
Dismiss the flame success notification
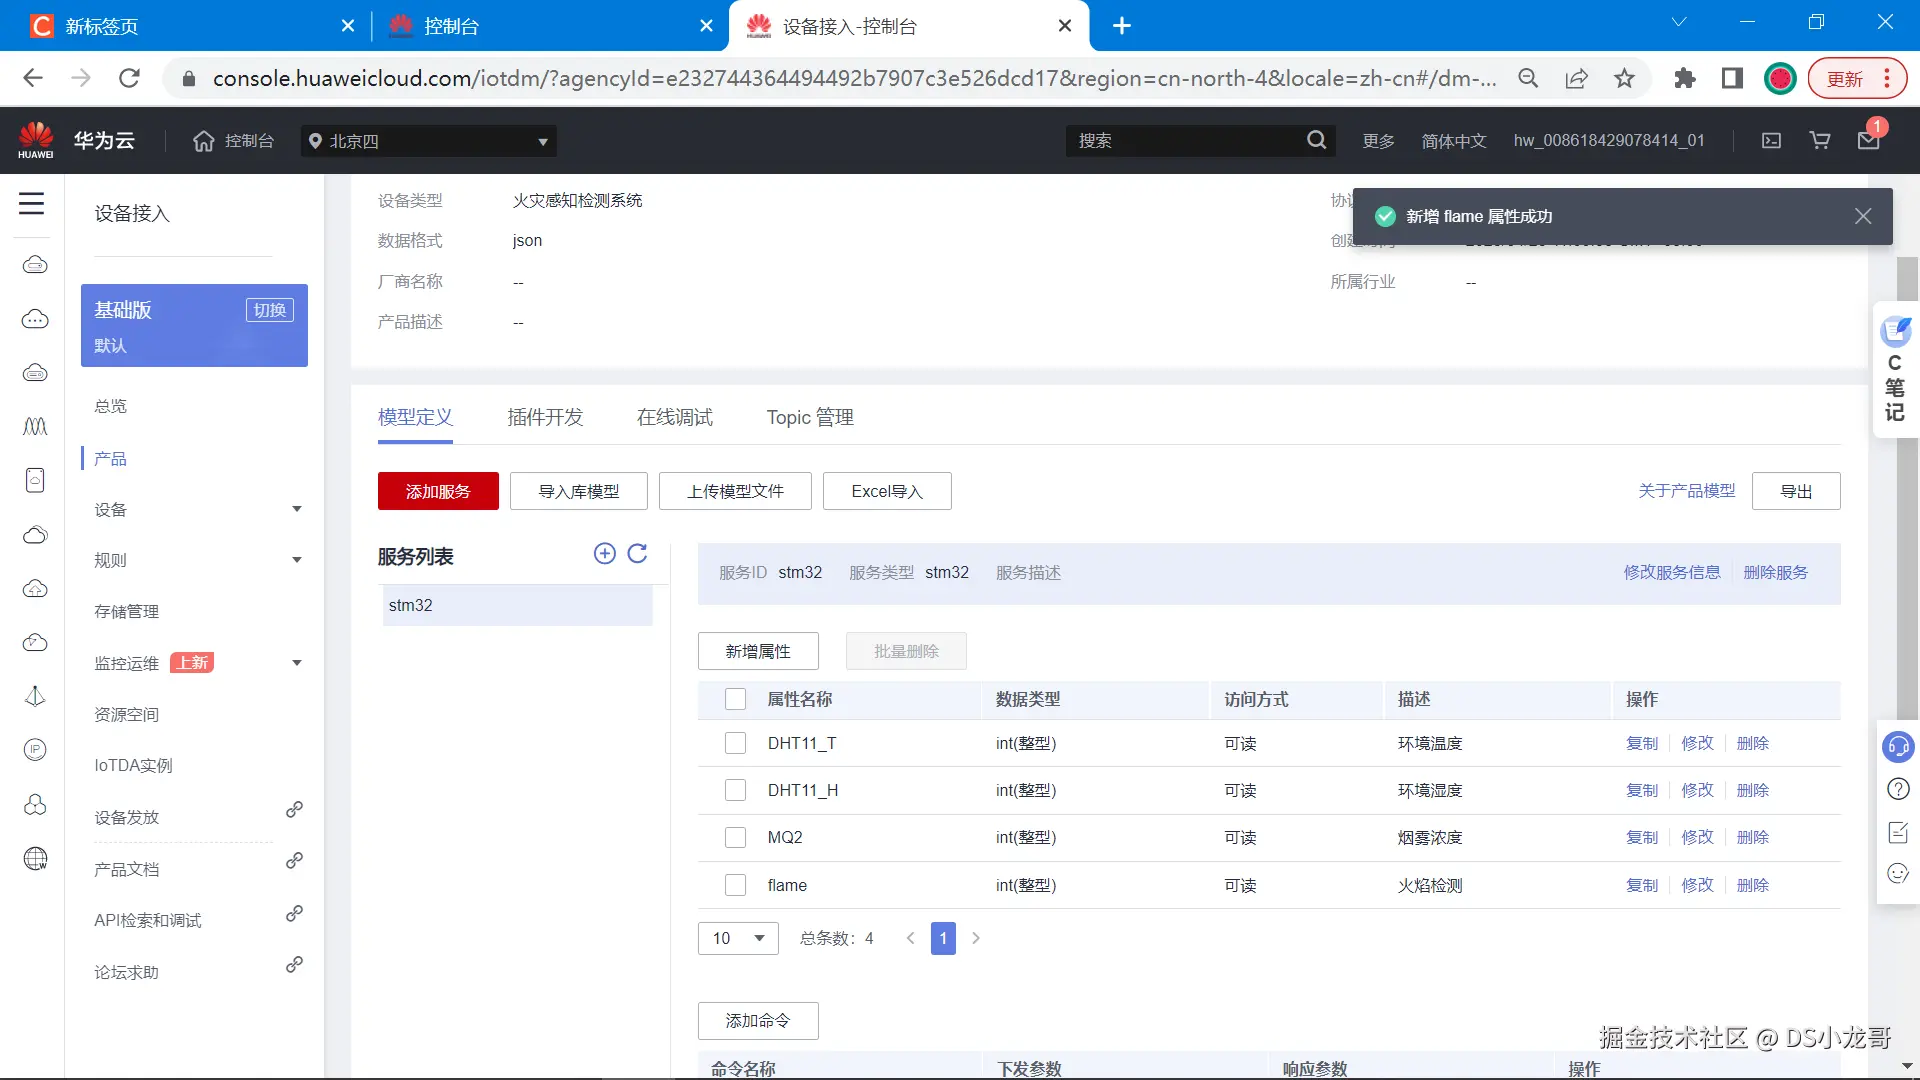tap(1863, 216)
